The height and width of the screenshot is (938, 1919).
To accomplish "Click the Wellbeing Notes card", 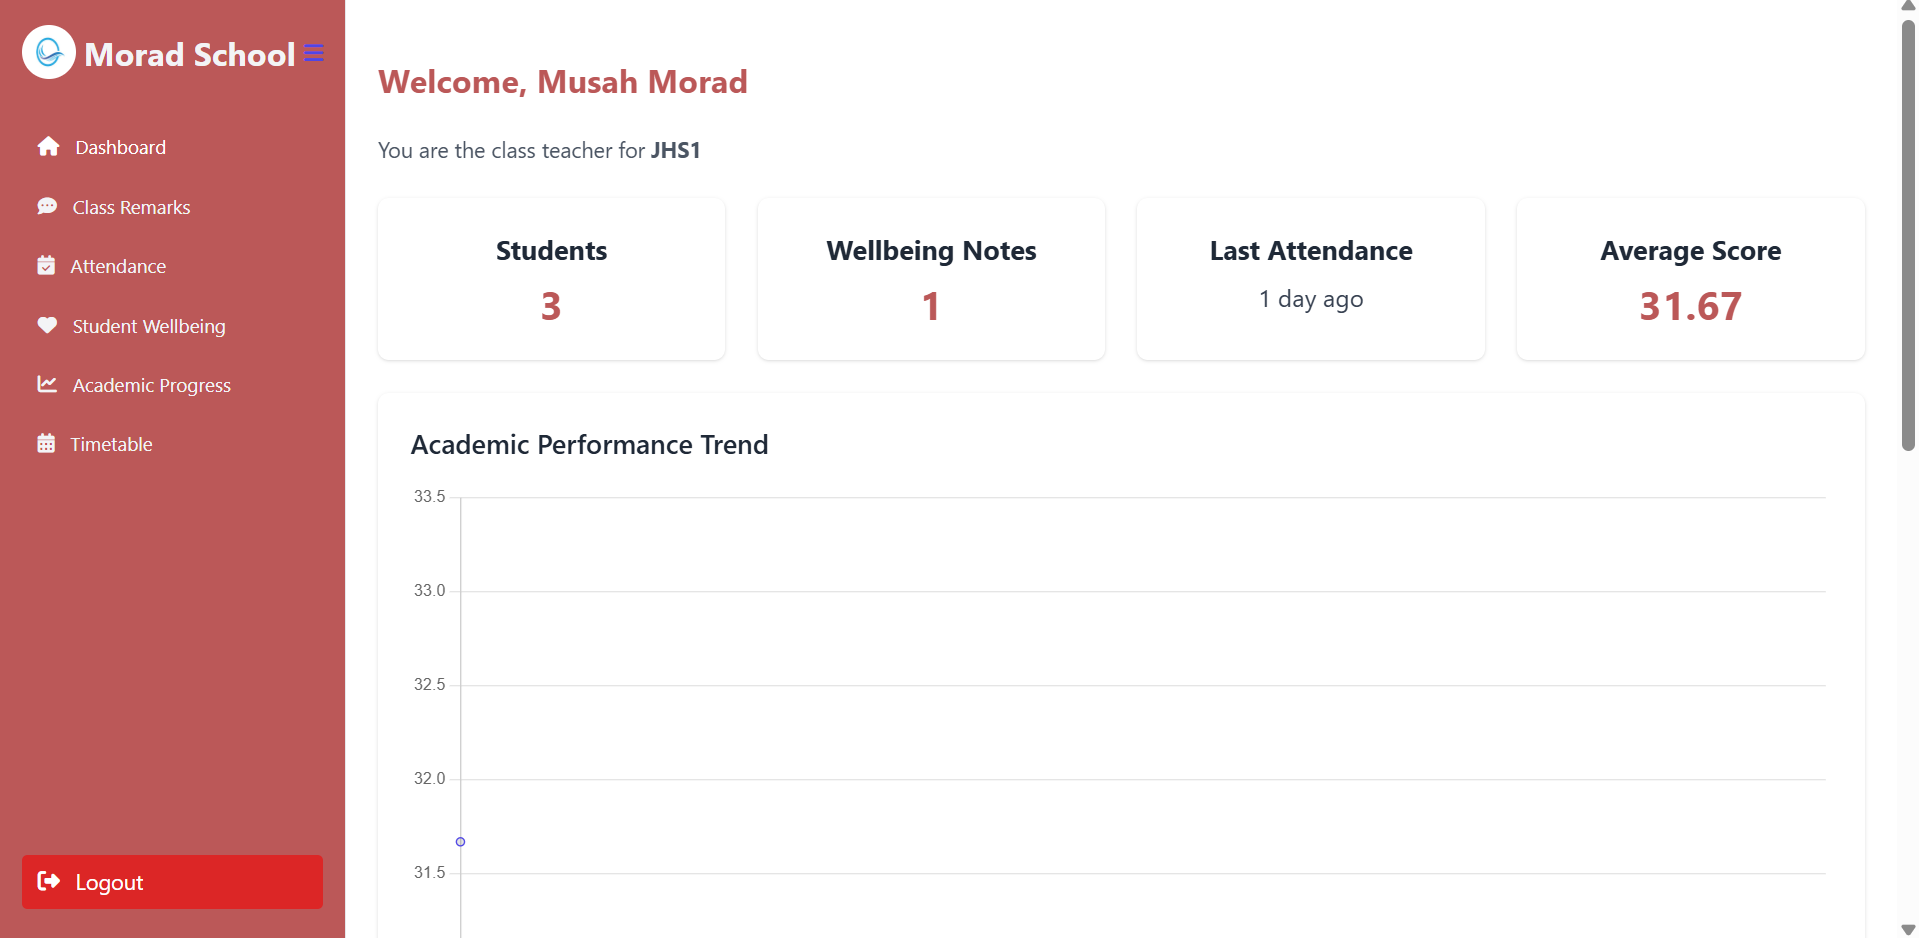I will 930,279.
